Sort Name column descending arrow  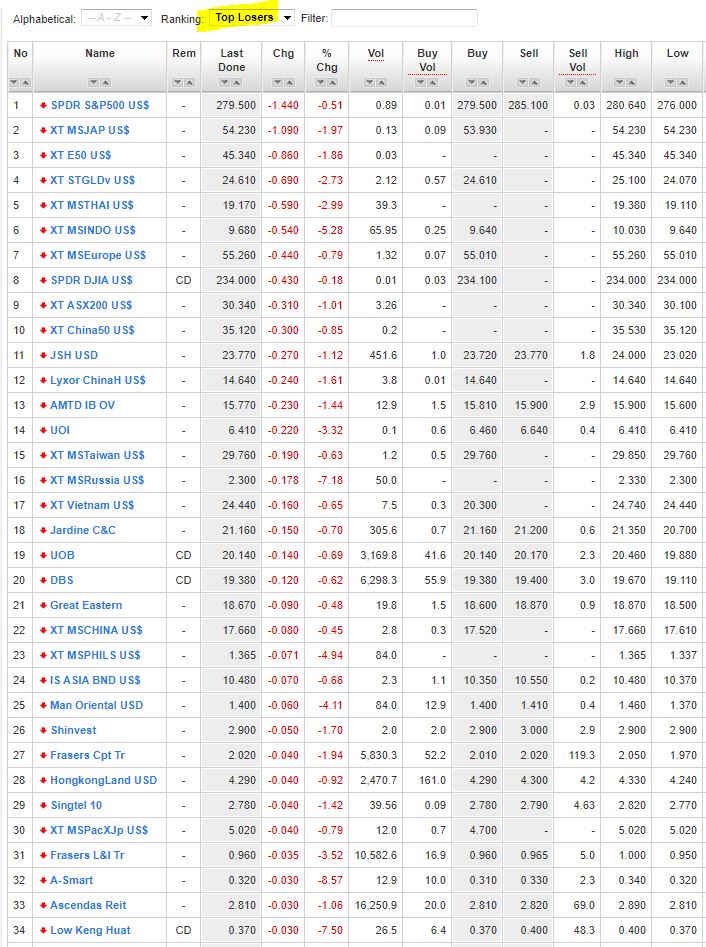tap(94, 83)
